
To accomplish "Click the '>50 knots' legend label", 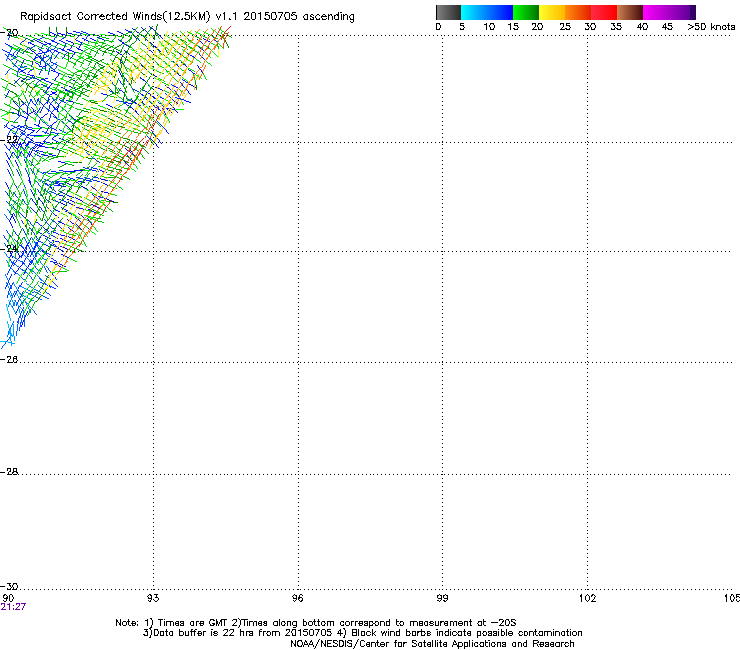I will point(711,27).
